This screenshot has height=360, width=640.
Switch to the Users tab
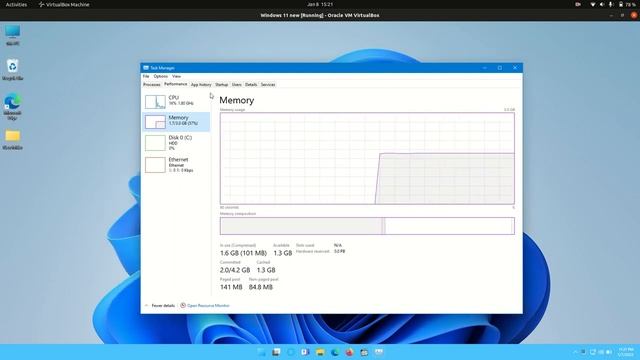pyautogui.click(x=237, y=84)
